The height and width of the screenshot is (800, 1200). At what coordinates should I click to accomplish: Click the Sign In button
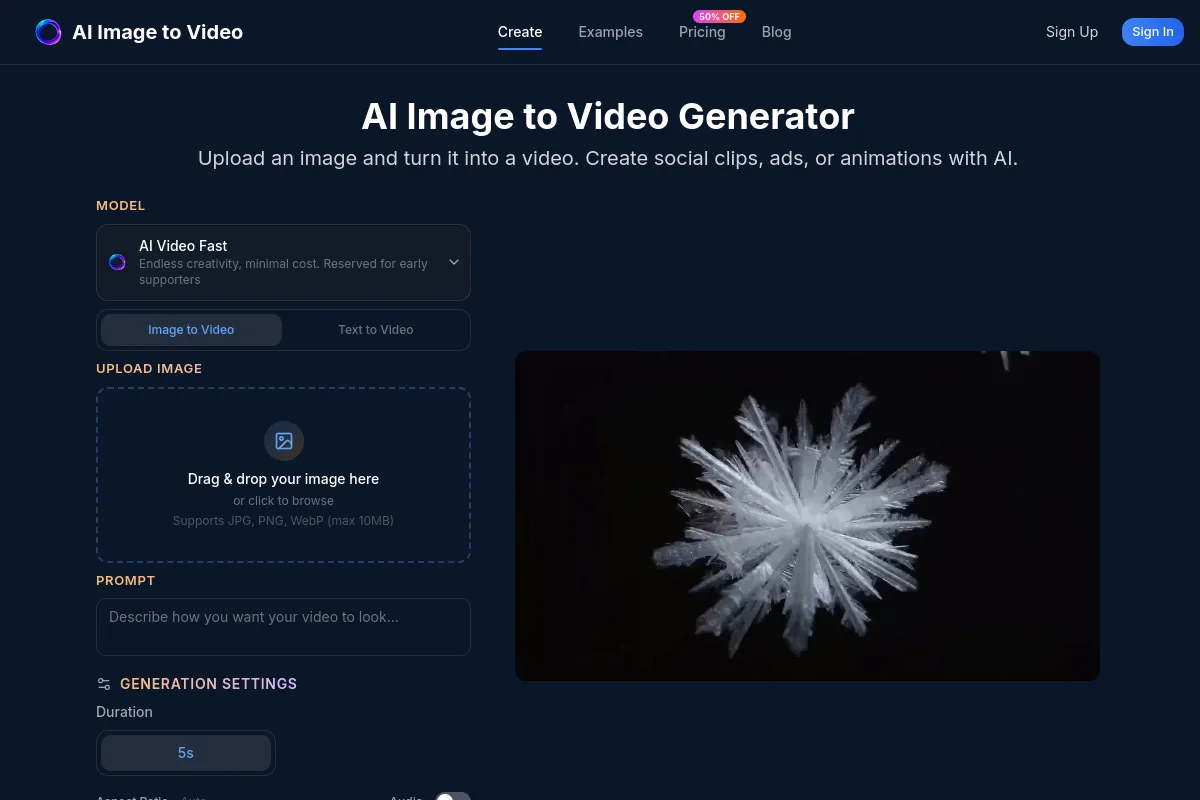pos(1153,32)
